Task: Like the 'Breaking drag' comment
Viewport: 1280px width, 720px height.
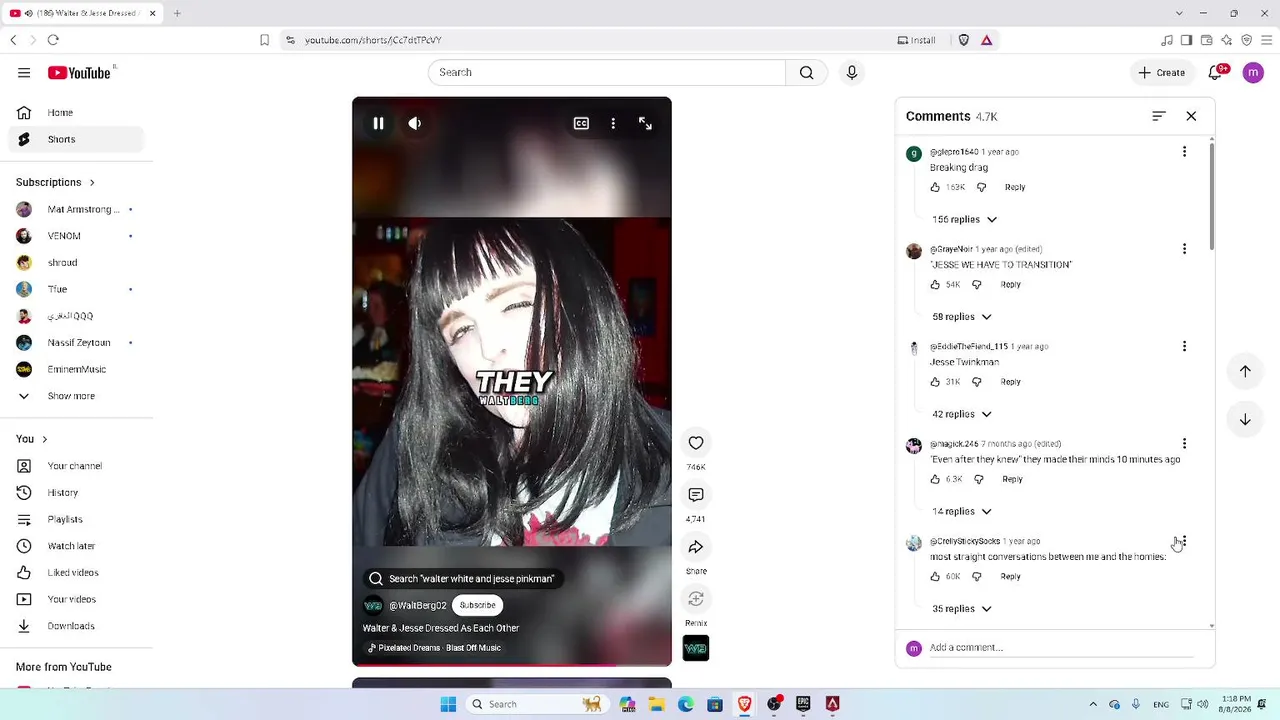Action: [x=936, y=187]
